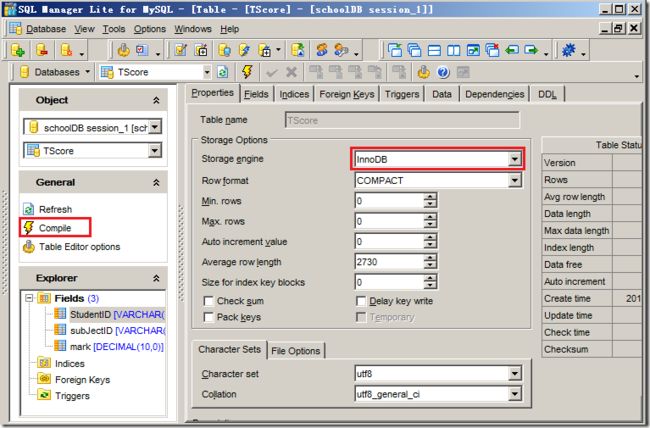Click the tile windows horizontally icon
650x428 pixels.
(434, 50)
